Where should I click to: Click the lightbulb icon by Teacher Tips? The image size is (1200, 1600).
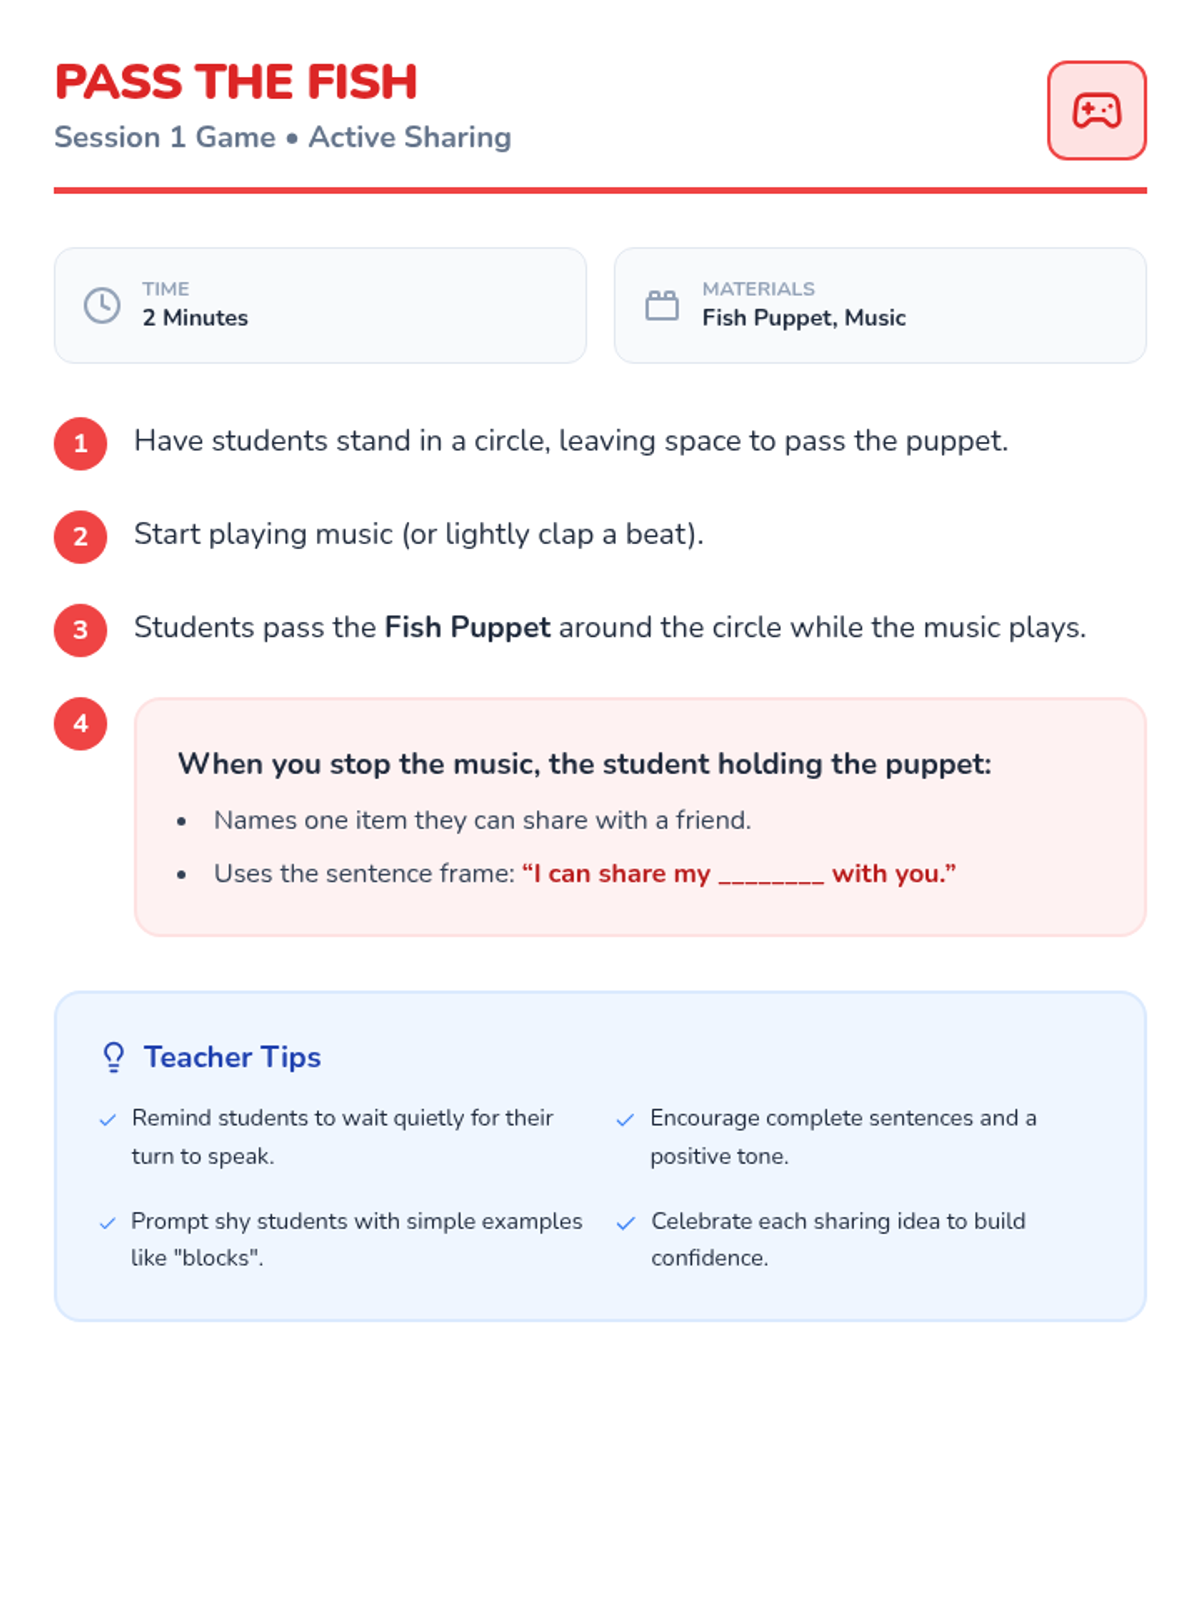coord(114,1057)
